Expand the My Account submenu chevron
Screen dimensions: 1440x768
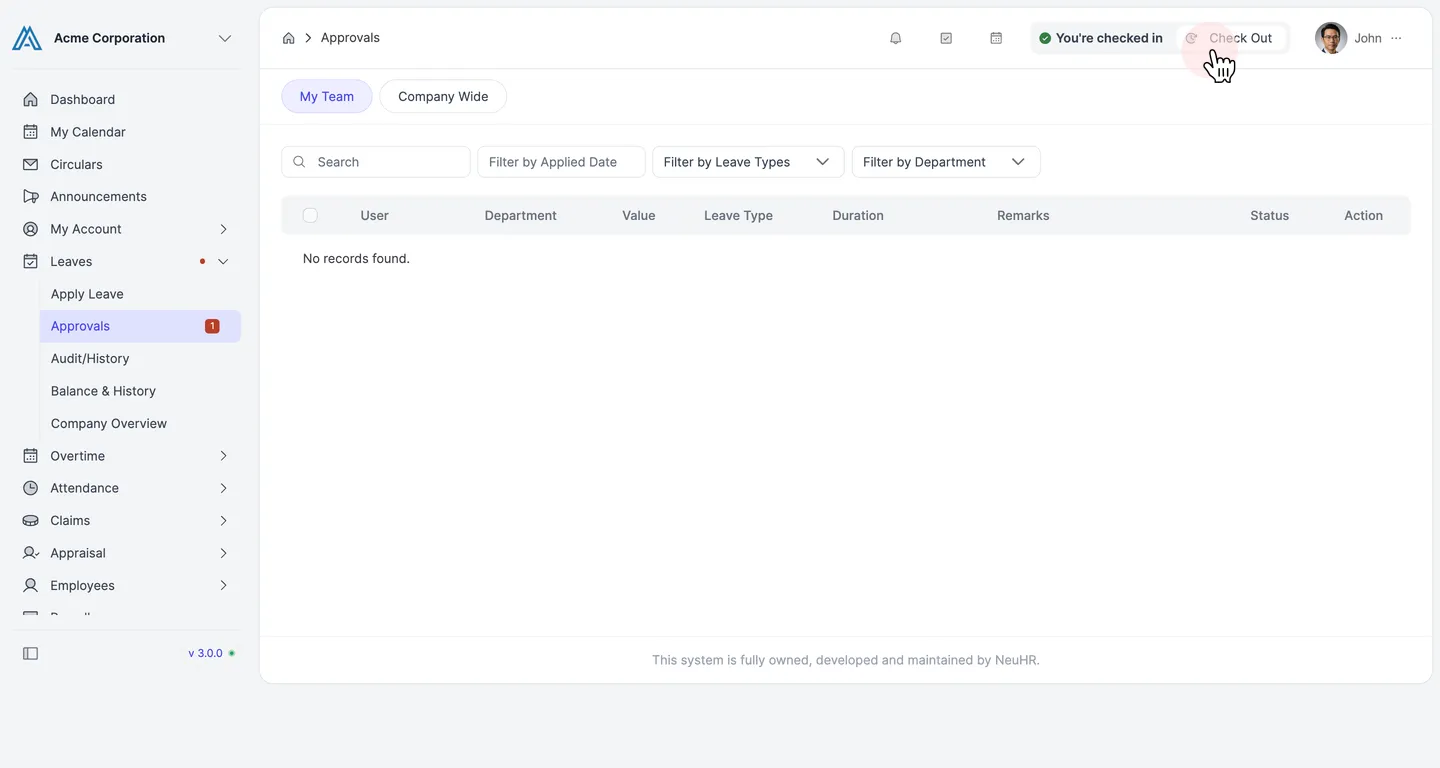pyautogui.click(x=223, y=229)
